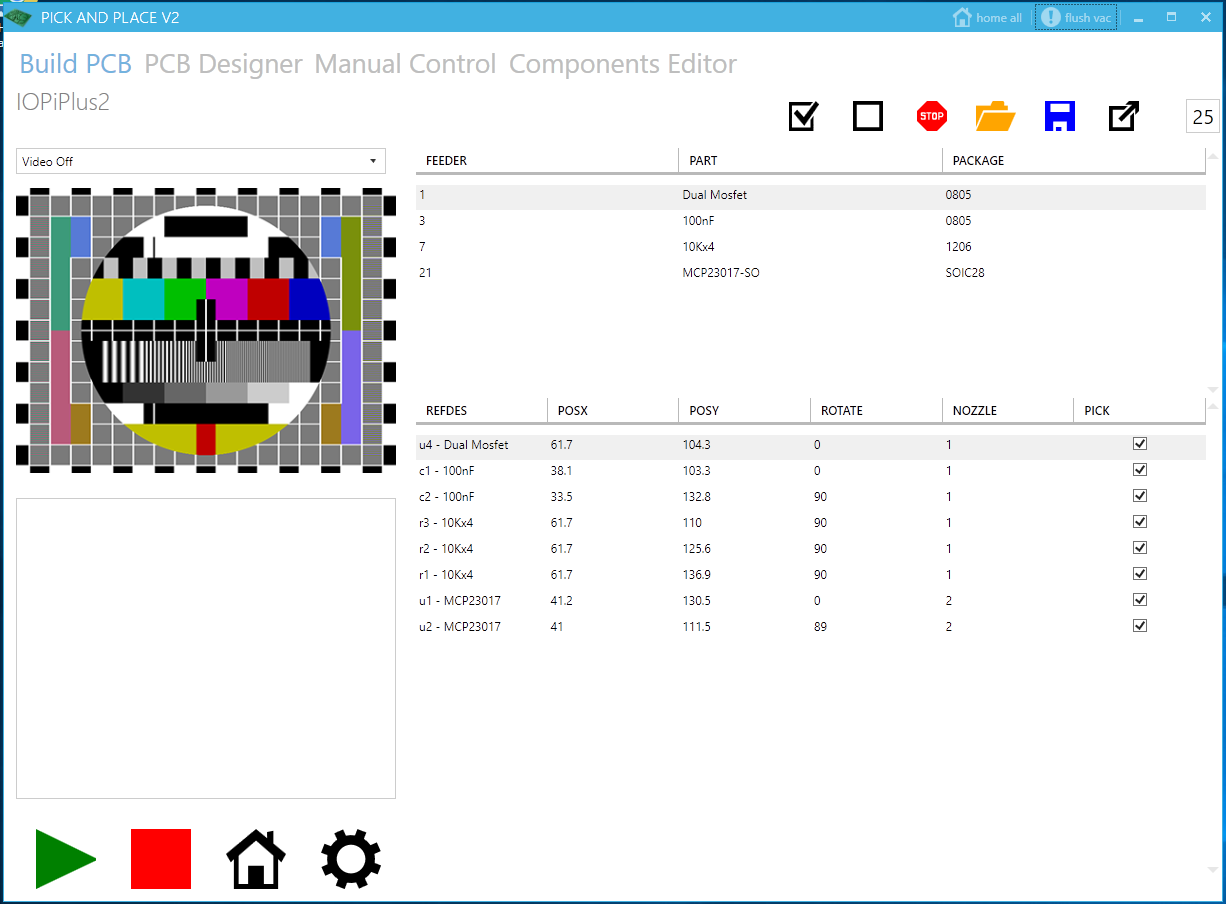This screenshot has height=904, width=1226.
Task: Switch to the PCB Designer tab
Action: 224,64
